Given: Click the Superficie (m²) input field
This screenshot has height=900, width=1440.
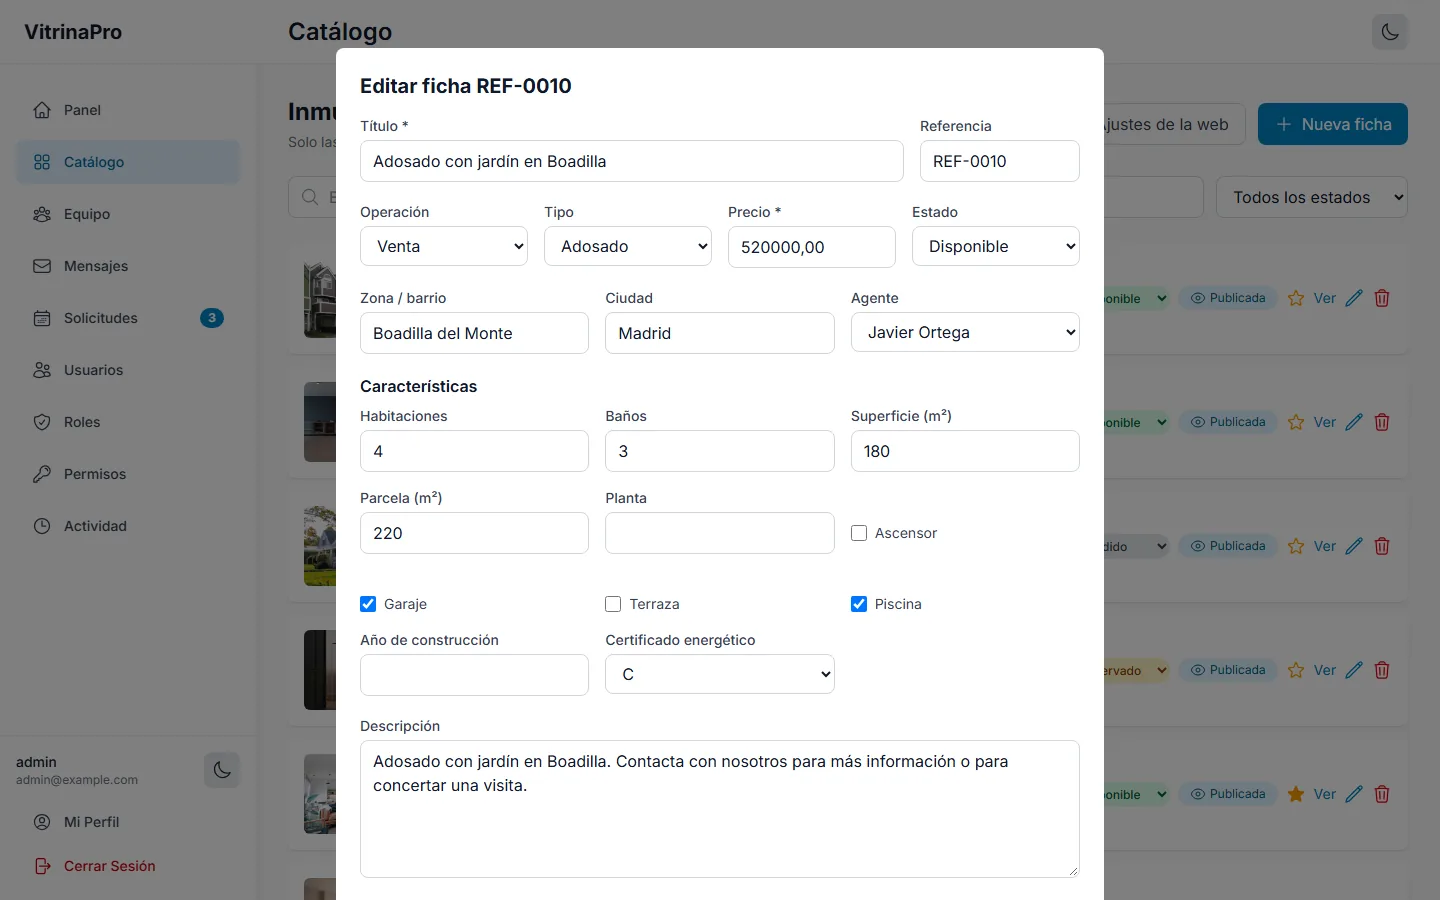Looking at the screenshot, I should pyautogui.click(x=965, y=451).
